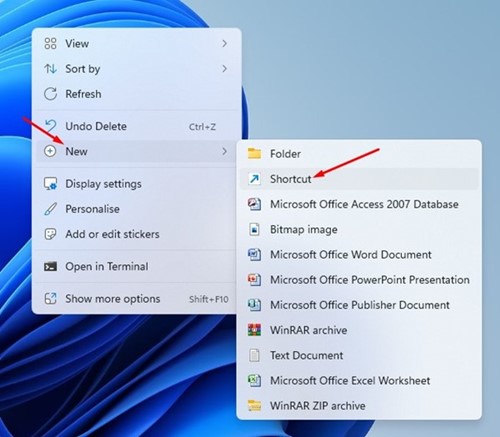Image resolution: width=500 pixels, height=437 pixels.
Task: Click the WinRAR archive books icon
Action: click(x=255, y=330)
